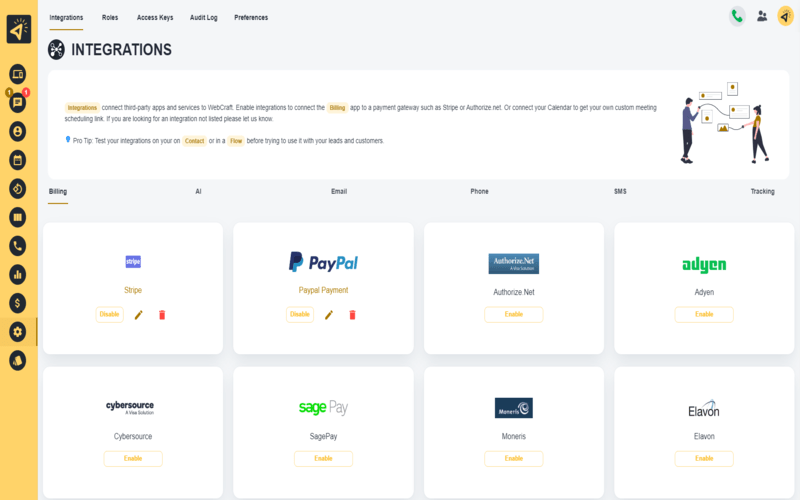Click the Sage Pay logo

click(323, 408)
